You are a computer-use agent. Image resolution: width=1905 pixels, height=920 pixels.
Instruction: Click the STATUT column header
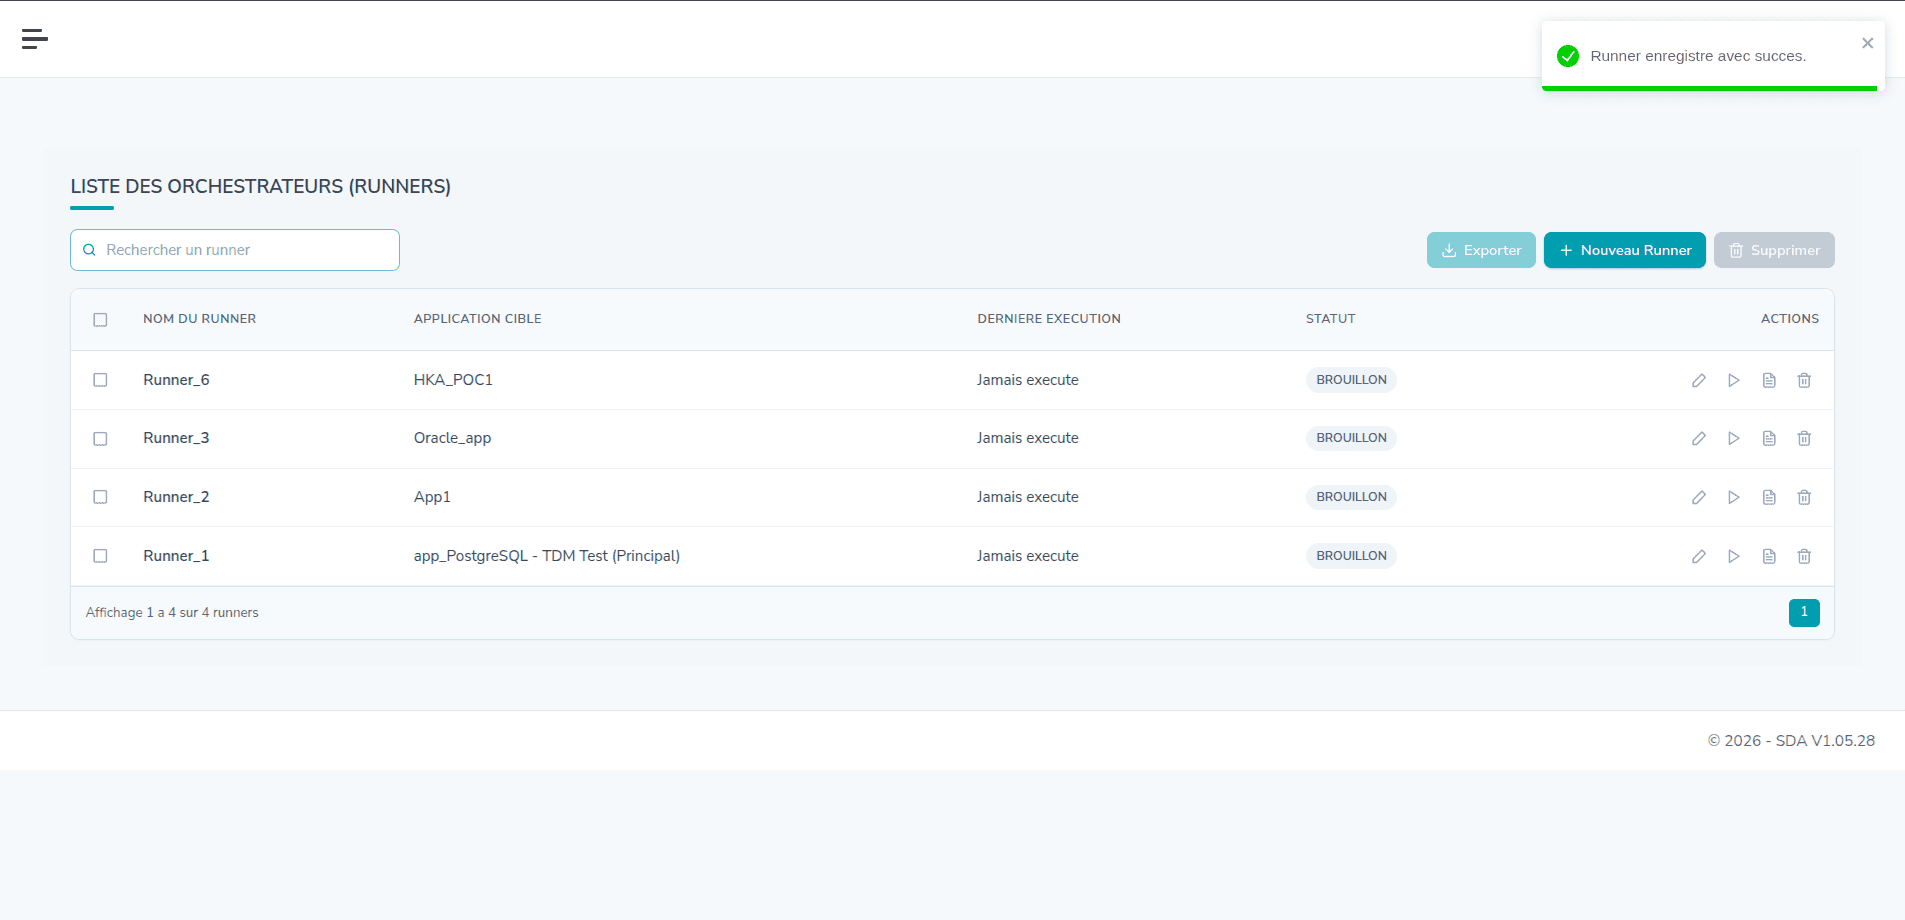pyautogui.click(x=1330, y=319)
